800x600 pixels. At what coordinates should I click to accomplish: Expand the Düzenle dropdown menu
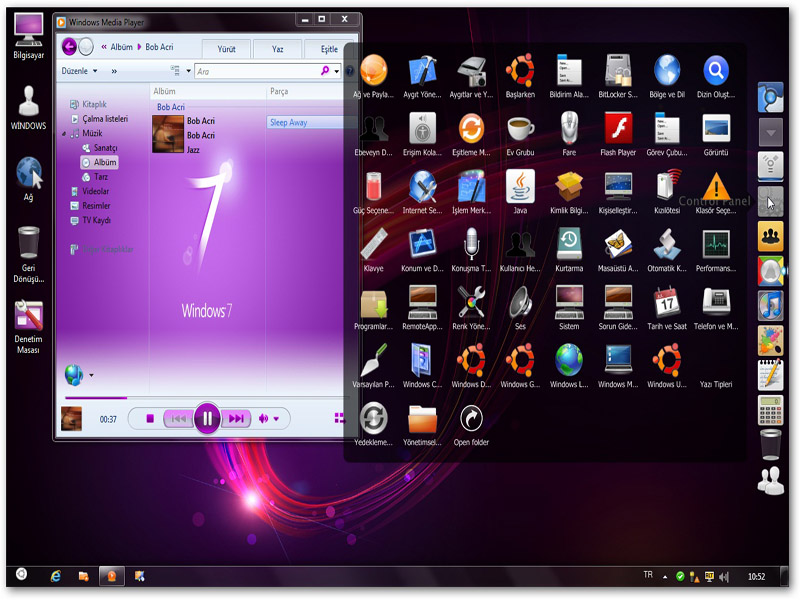coord(80,71)
